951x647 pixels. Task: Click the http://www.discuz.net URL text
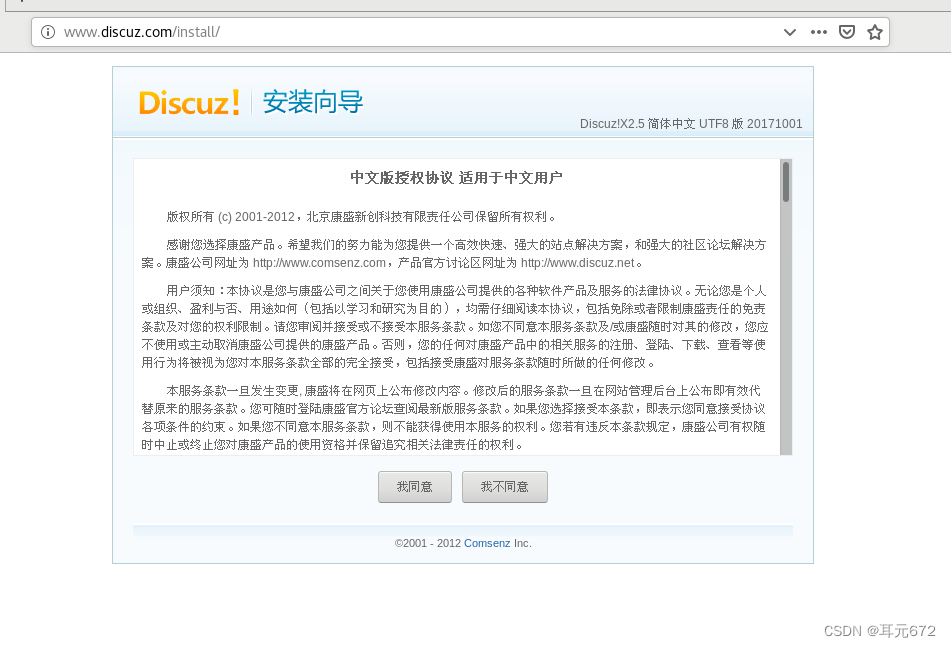click(577, 263)
